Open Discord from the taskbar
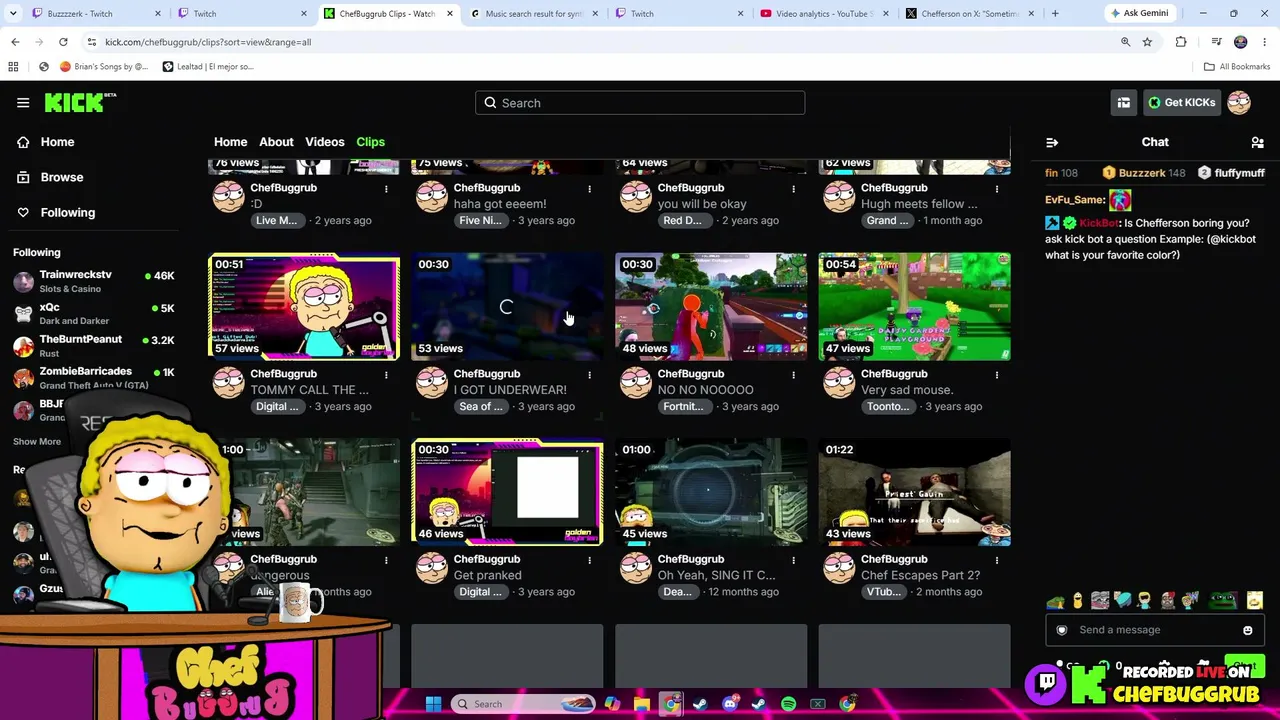1280x720 pixels. [x=730, y=704]
